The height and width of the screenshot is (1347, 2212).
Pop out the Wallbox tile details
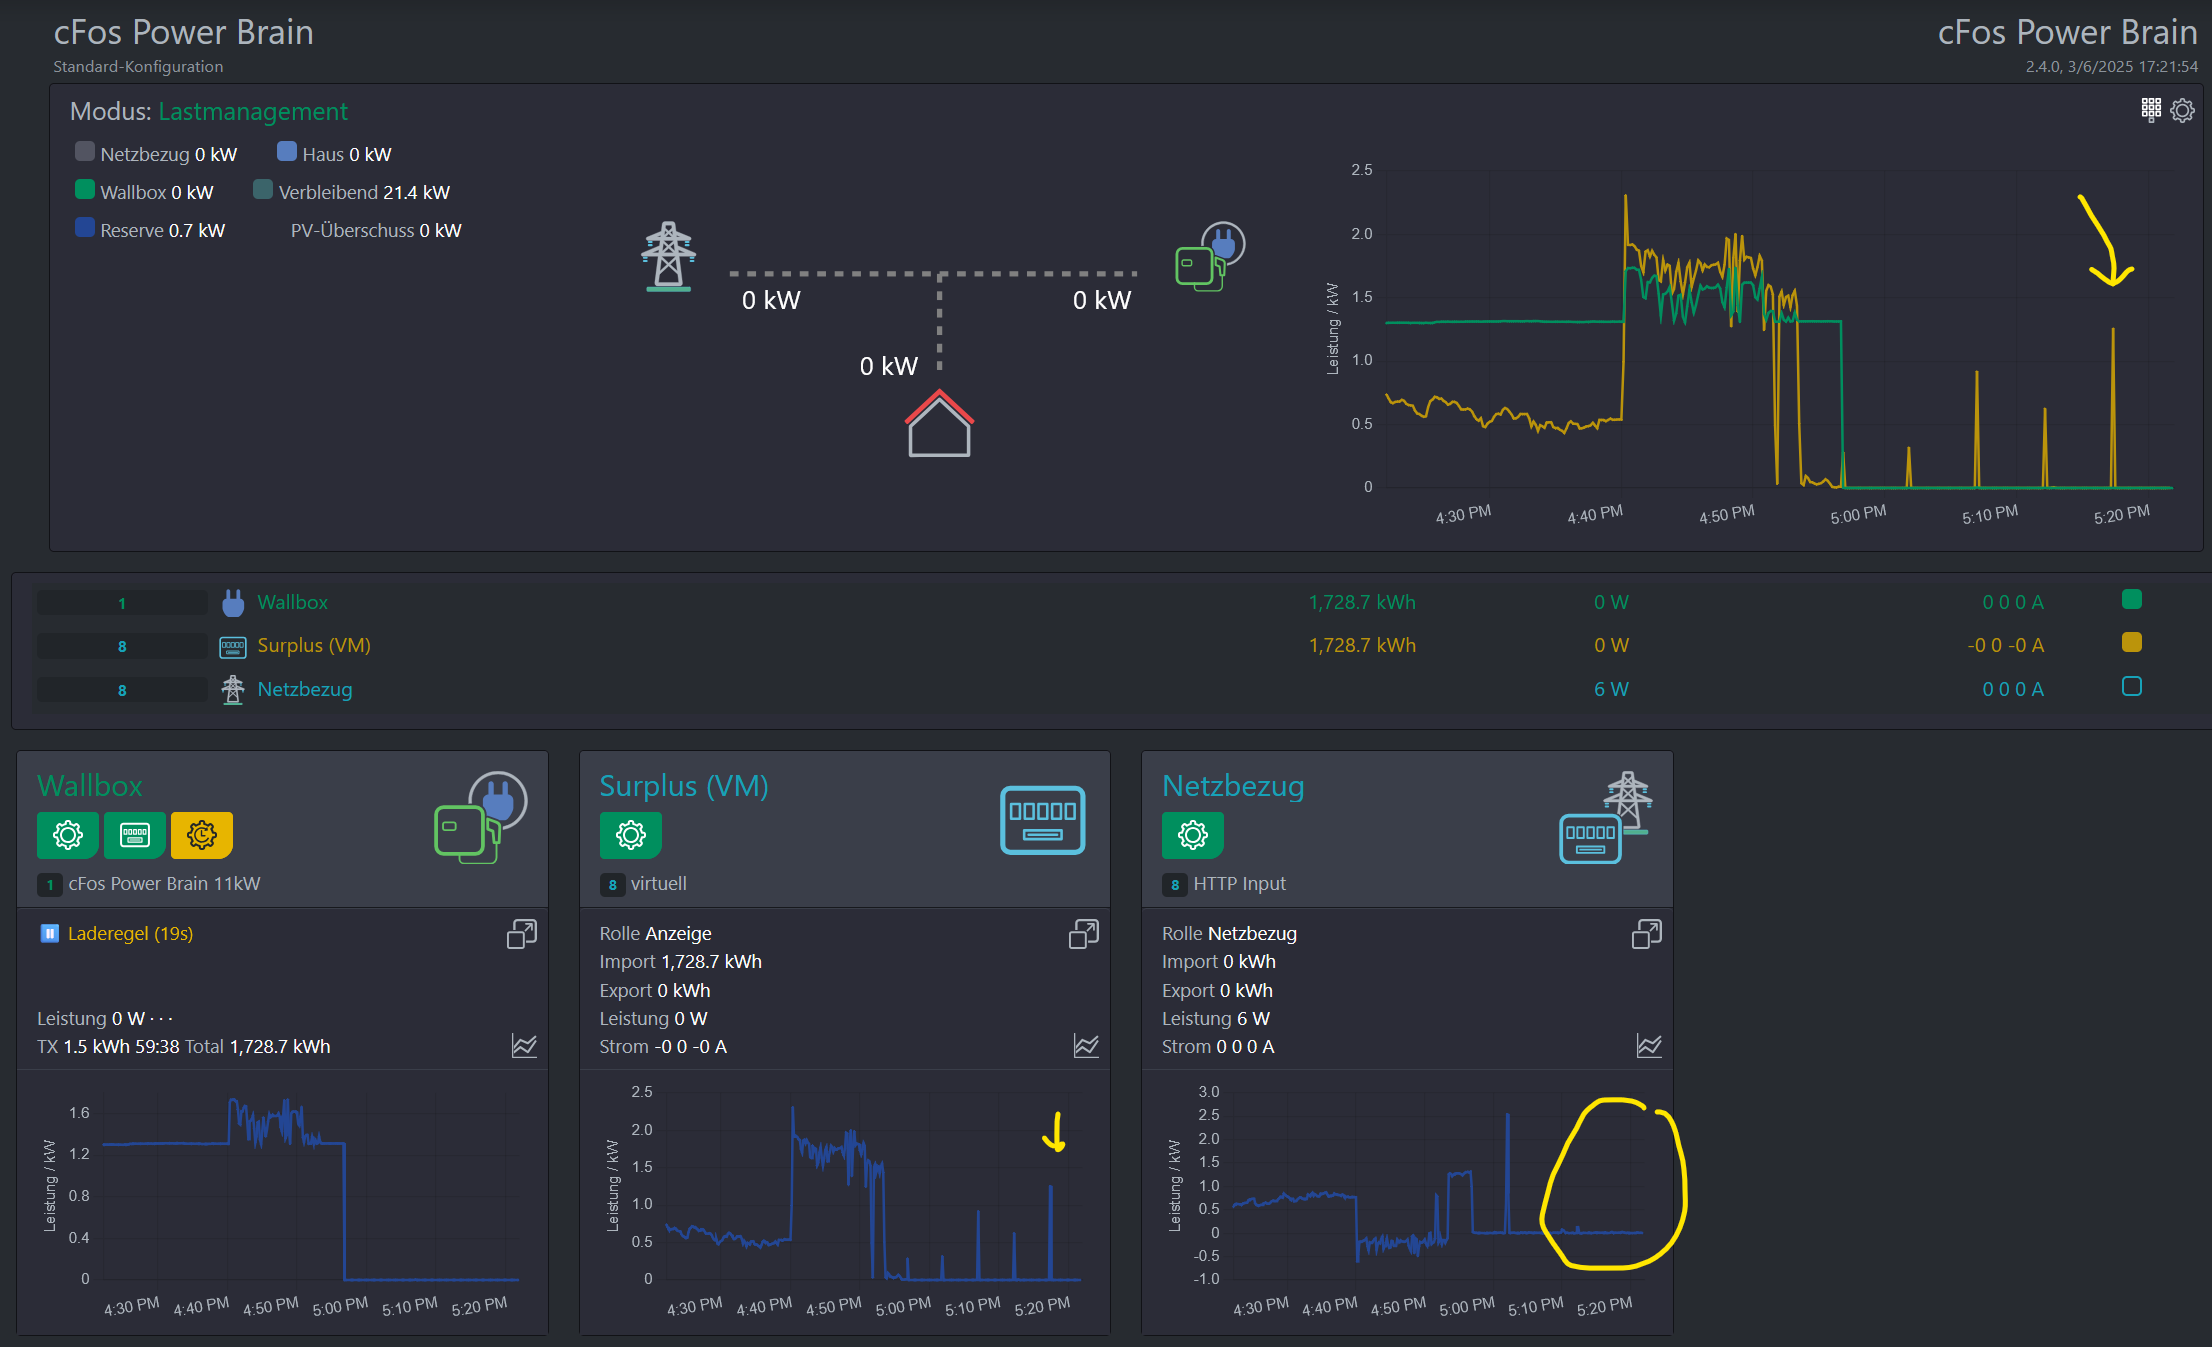pos(522,934)
